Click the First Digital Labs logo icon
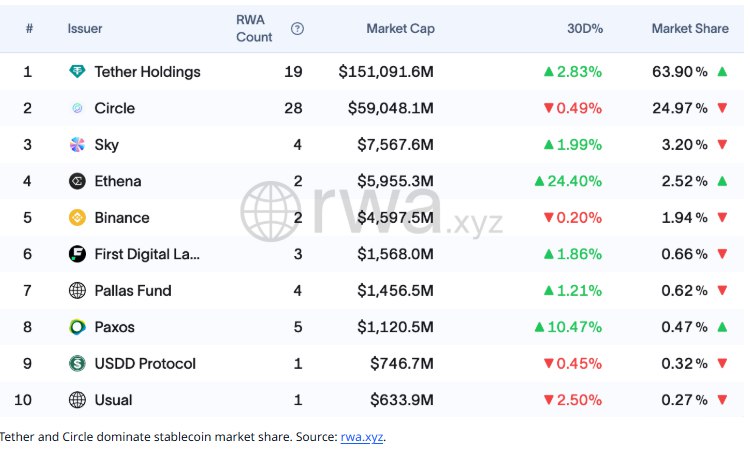The width and height of the screenshot is (750, 456). 77,254
